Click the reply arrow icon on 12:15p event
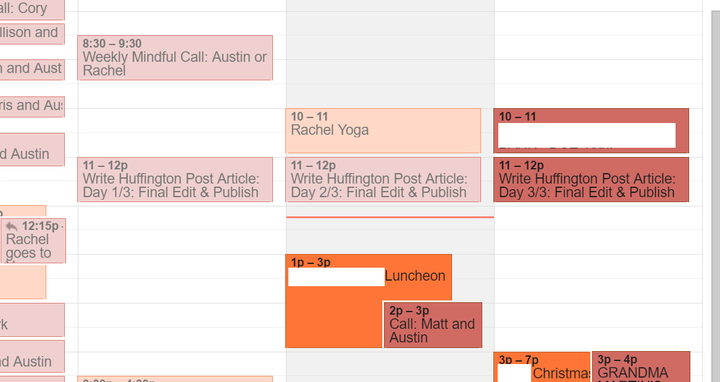 click(x=11, y=226)
